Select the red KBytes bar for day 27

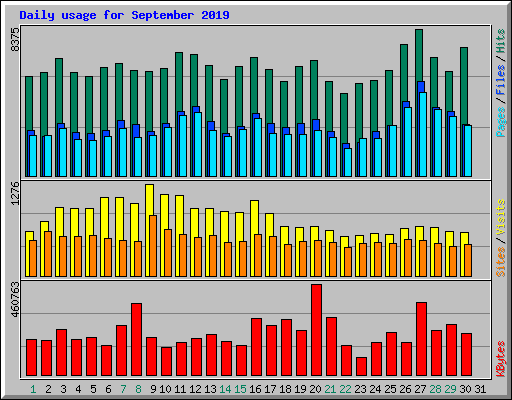421,339
